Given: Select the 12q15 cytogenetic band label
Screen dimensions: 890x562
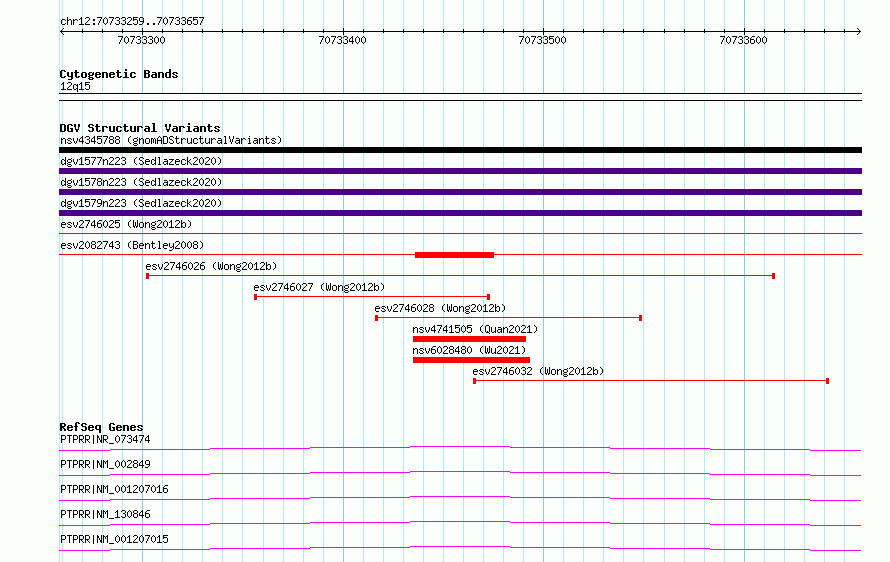Looking at the screenshot, I should (75, 86).
